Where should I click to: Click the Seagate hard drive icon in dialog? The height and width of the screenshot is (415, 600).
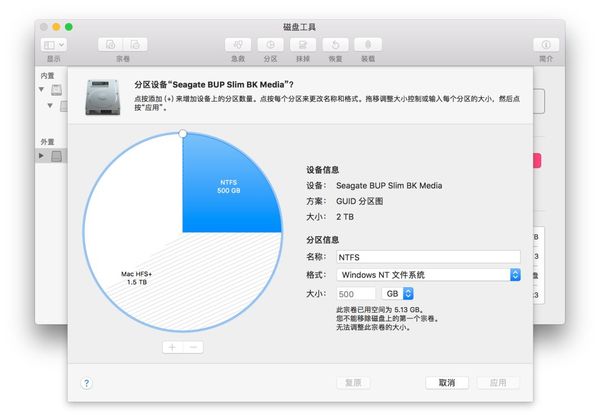pyautogui.click(x=103, y=97)
